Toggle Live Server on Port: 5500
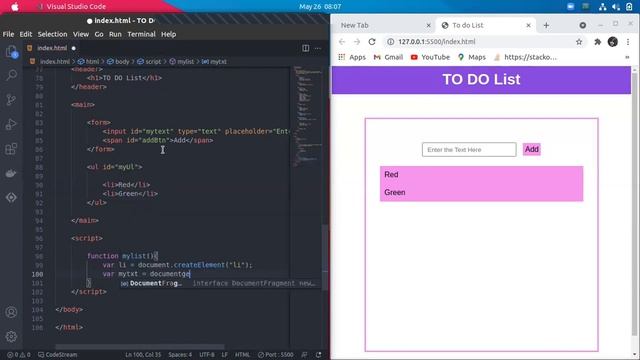Screen dimensions: 640x360 click(x=276, y=355)
